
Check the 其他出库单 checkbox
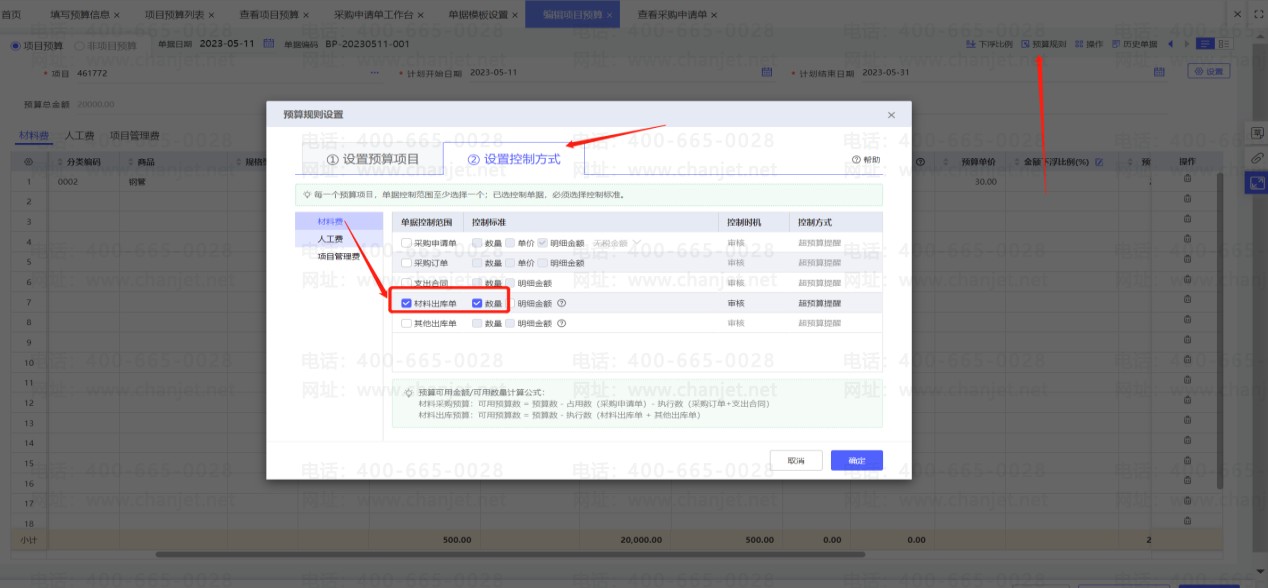click(x=406, y=323)
